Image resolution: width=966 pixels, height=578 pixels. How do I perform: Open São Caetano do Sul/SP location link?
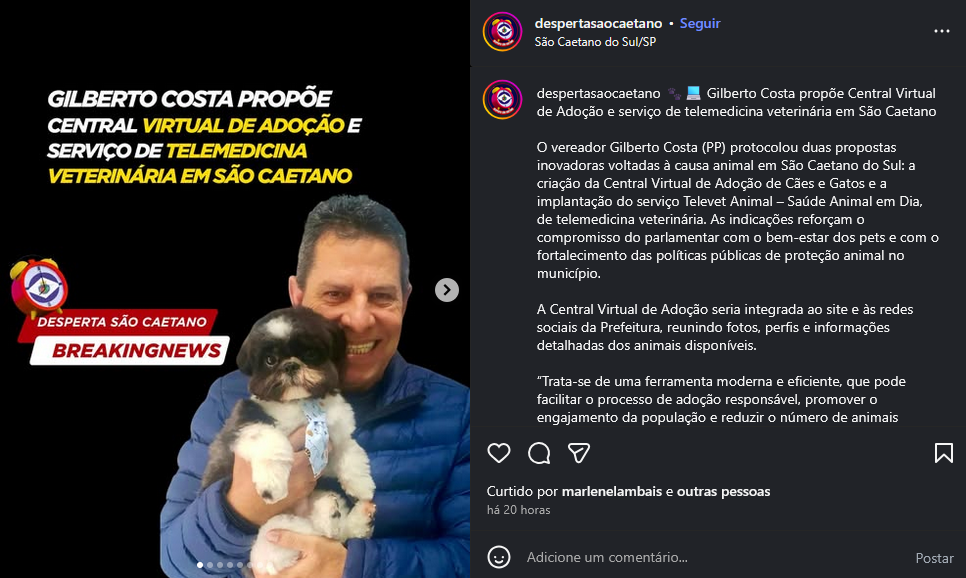coord(595,42)
